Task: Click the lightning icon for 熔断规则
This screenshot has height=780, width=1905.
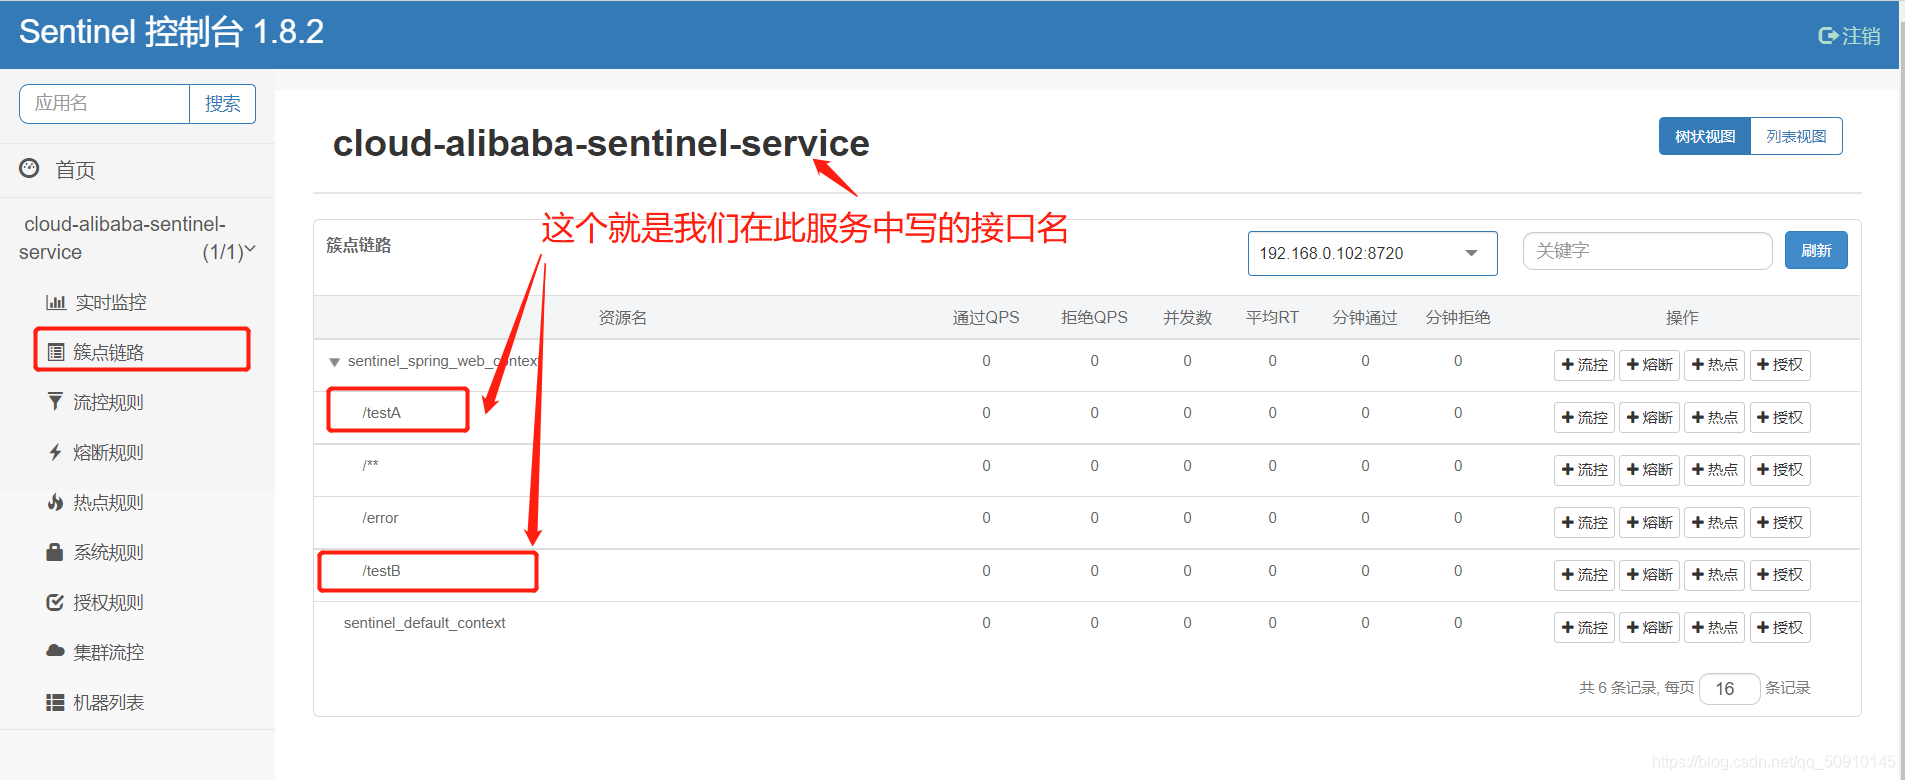Action: (55, 452)
